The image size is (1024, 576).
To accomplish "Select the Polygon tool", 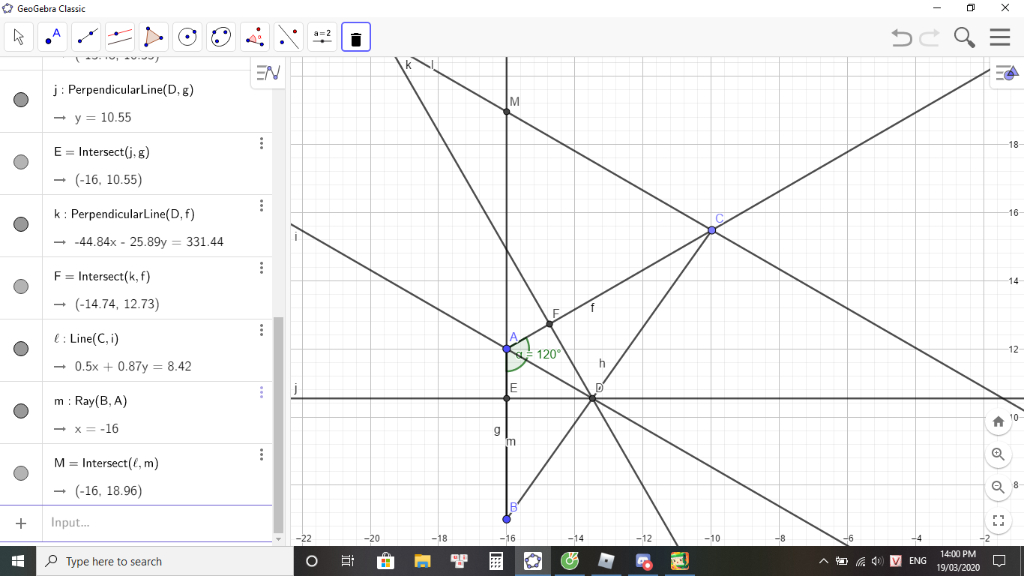I will coord(153,37).
